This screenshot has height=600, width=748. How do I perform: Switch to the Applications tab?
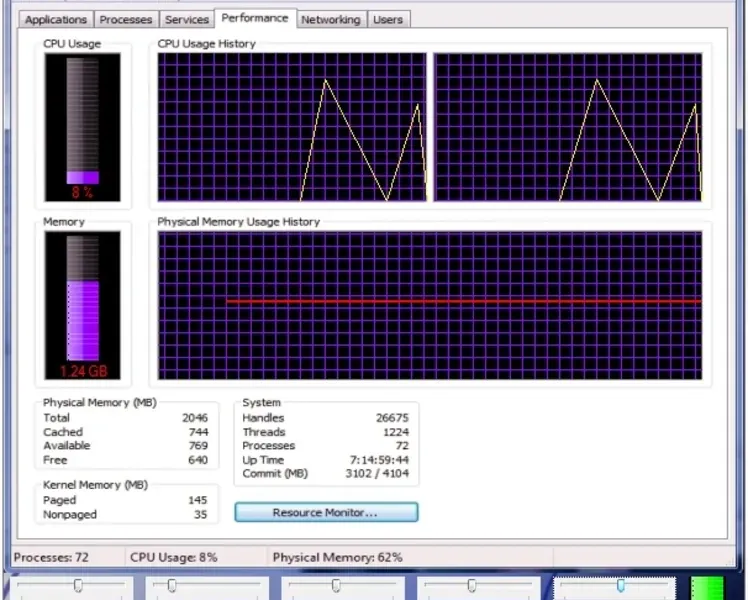tap(55, 19)
